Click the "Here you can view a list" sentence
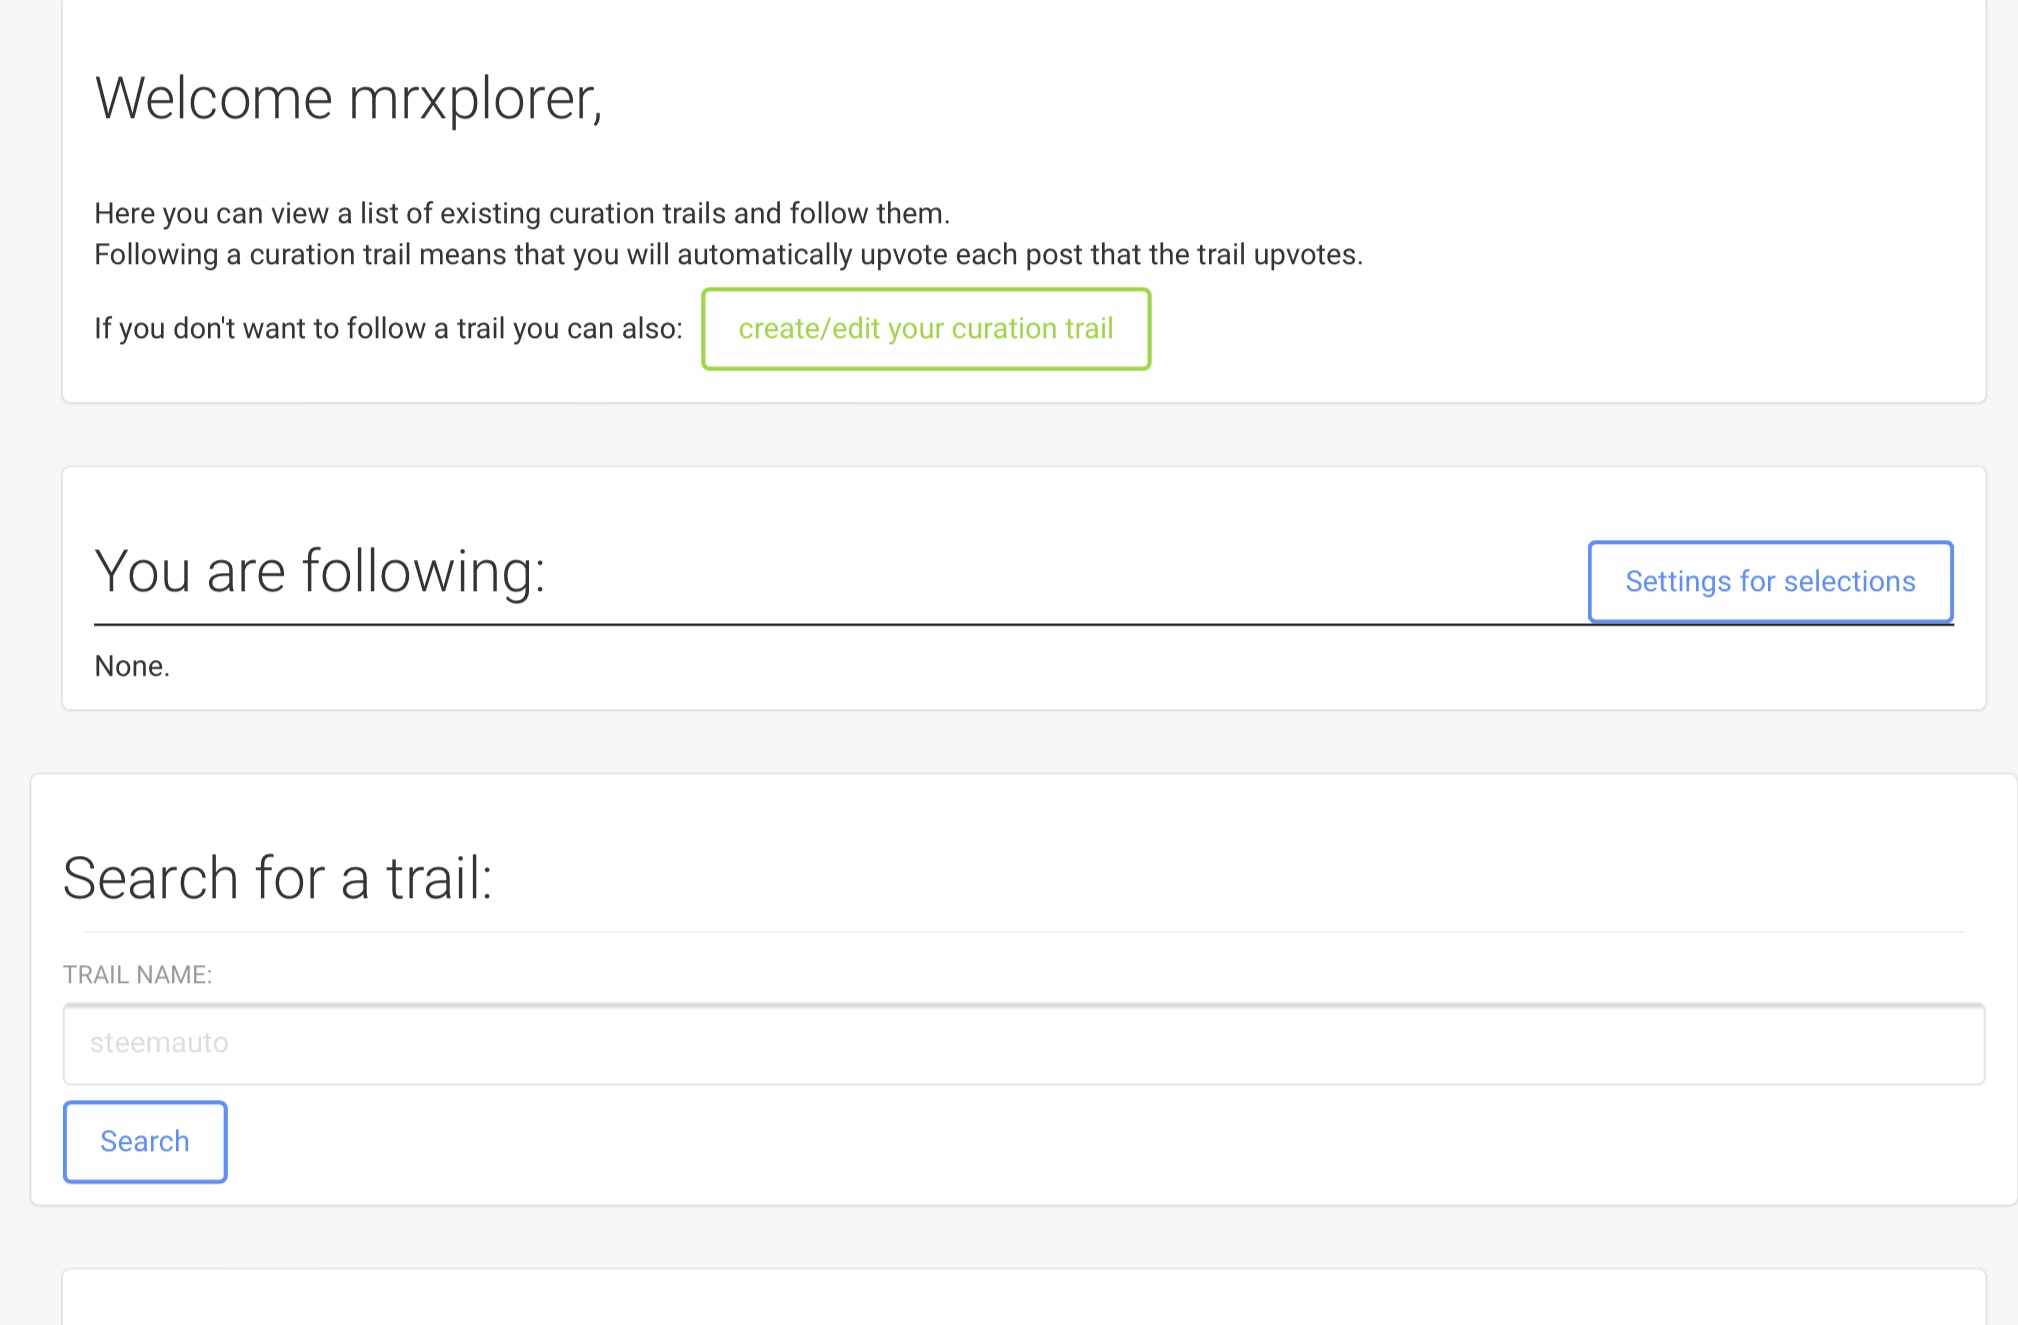The width and height of the screenshot is (2018, 1325). pyautogui.click(x=522, y=213)
